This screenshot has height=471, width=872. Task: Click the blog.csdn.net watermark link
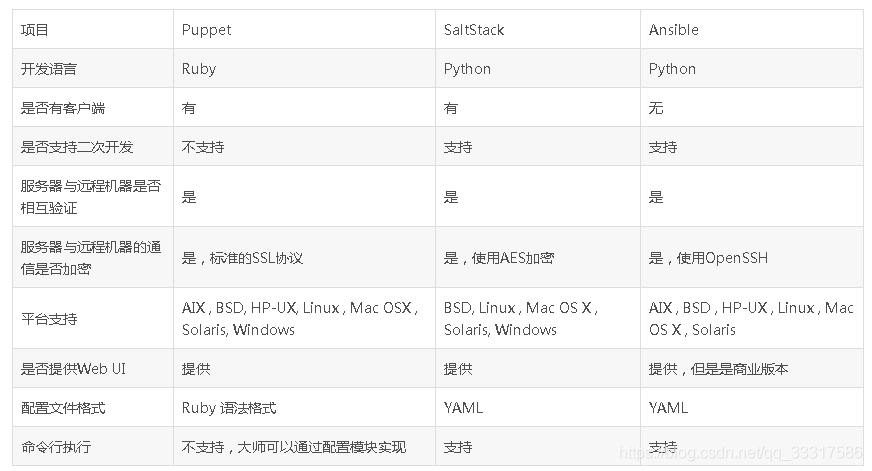pyautogui.click(x=741, y=453)
